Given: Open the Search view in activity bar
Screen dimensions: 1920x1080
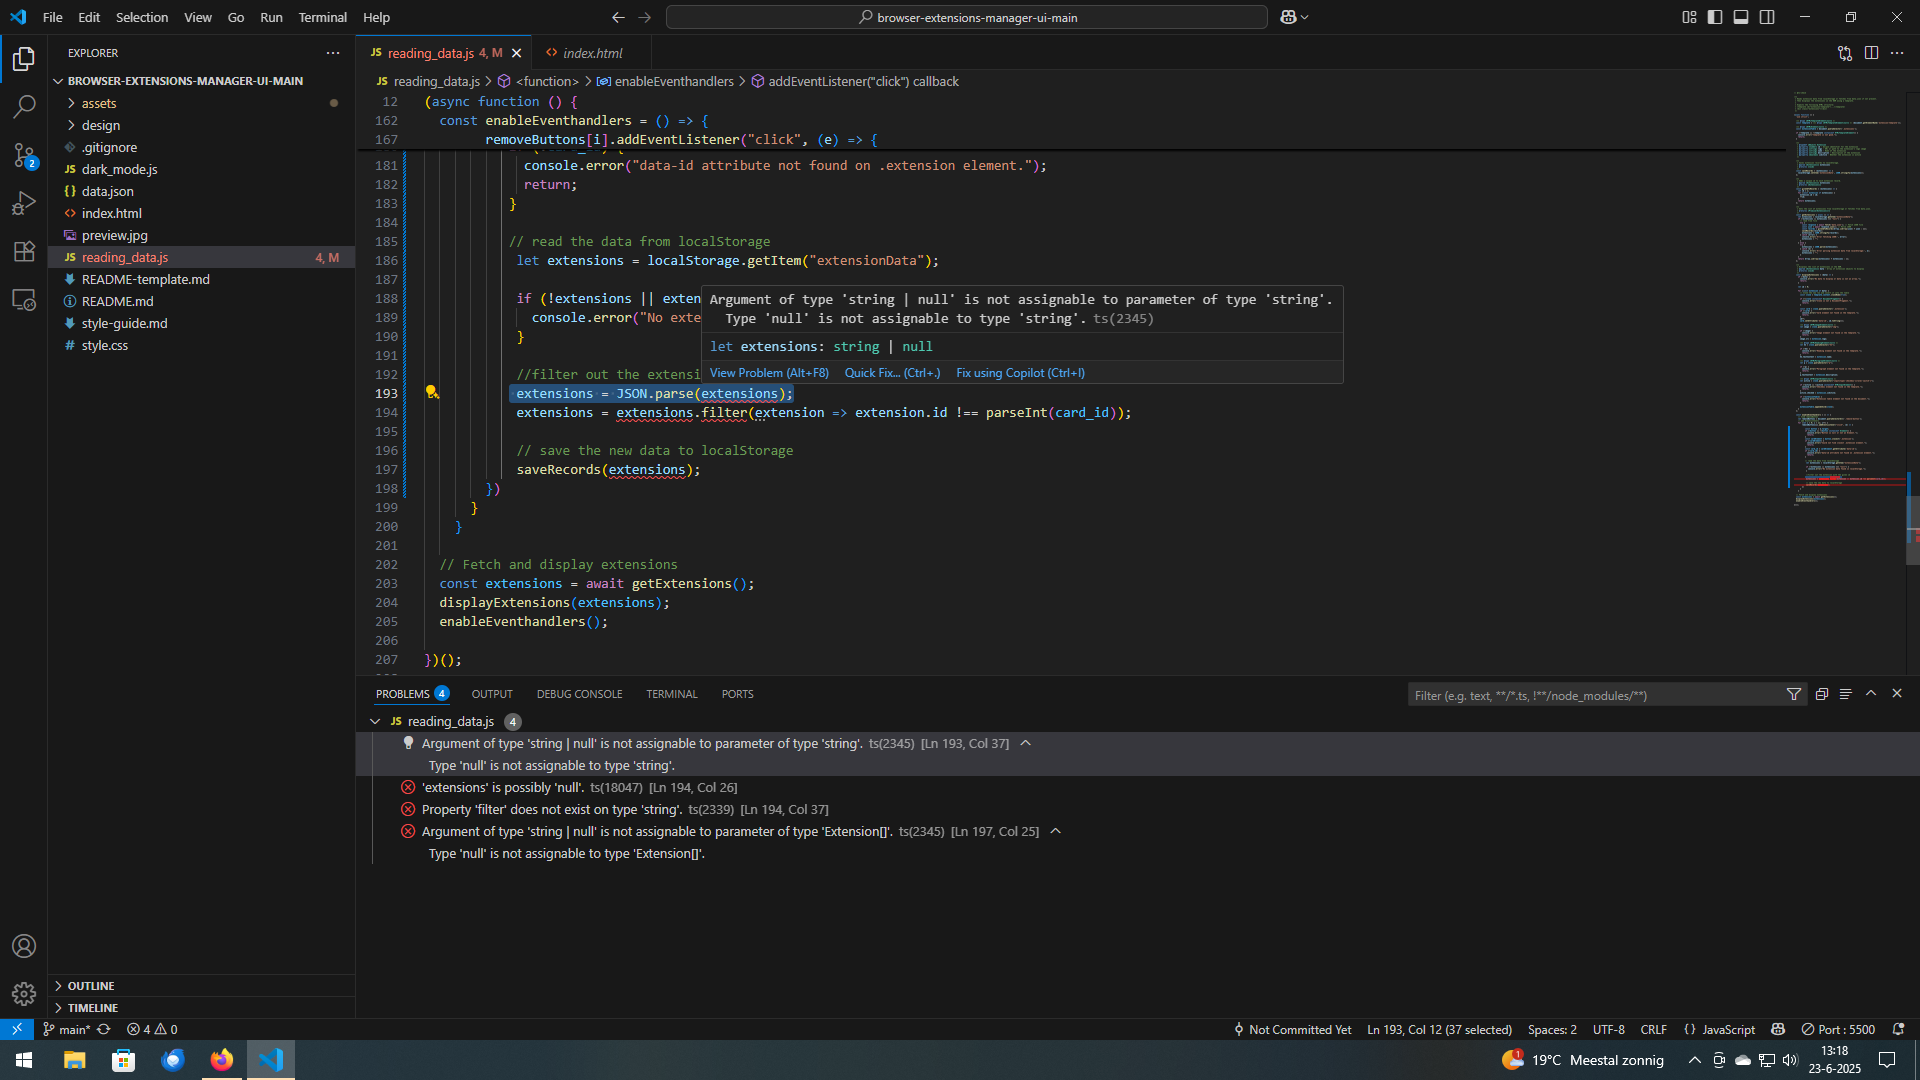Looking at the screenshot, I should pyautogui.click(x=24, y=106).
